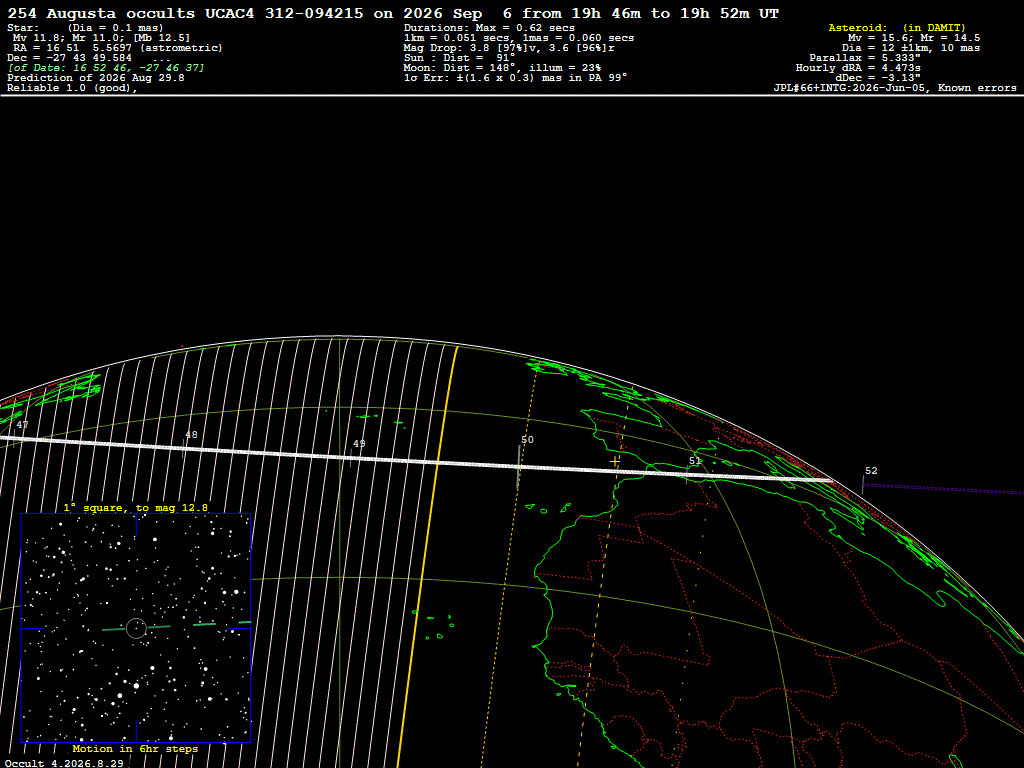Image resolution: width=1024 pixels, height=768 pixels.
Task: Select the 48 minute tick marker
Action: pyautogui.click(x=191, y=435)
